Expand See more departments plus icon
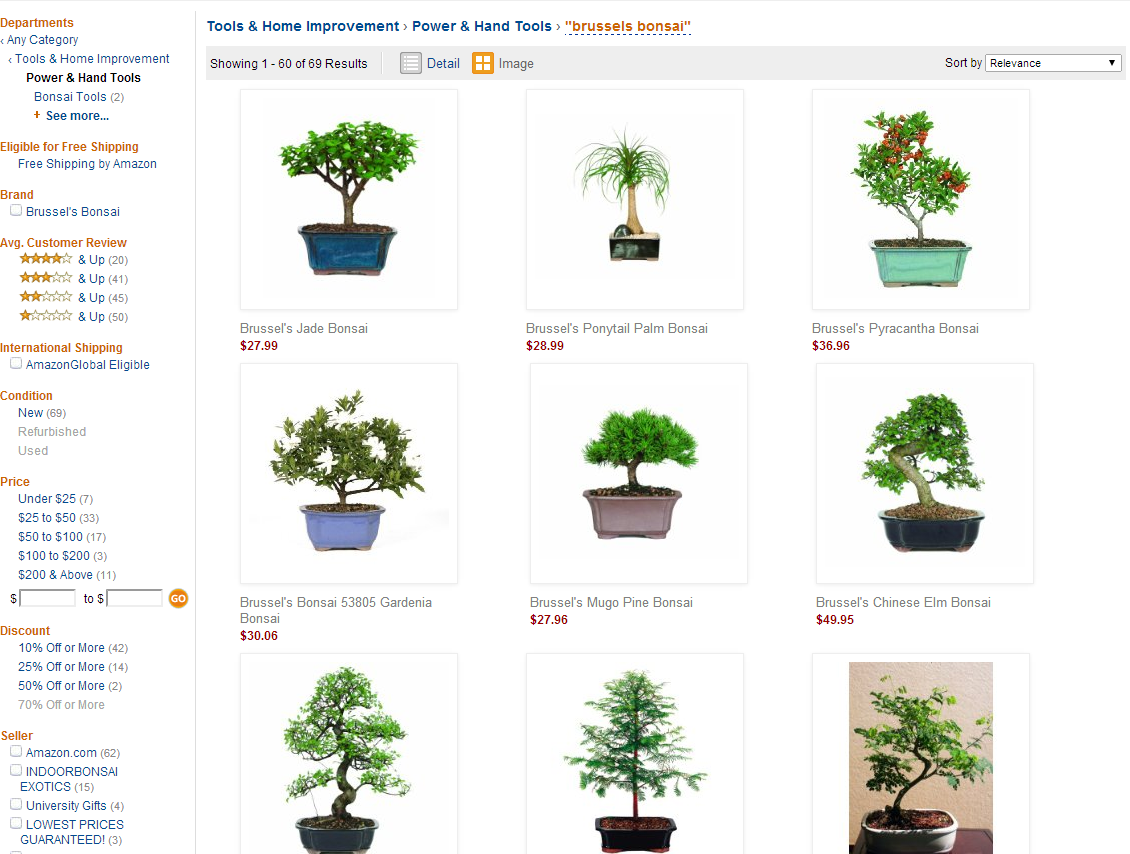This screenshot has height=854, width=1130. click(37, 115)
